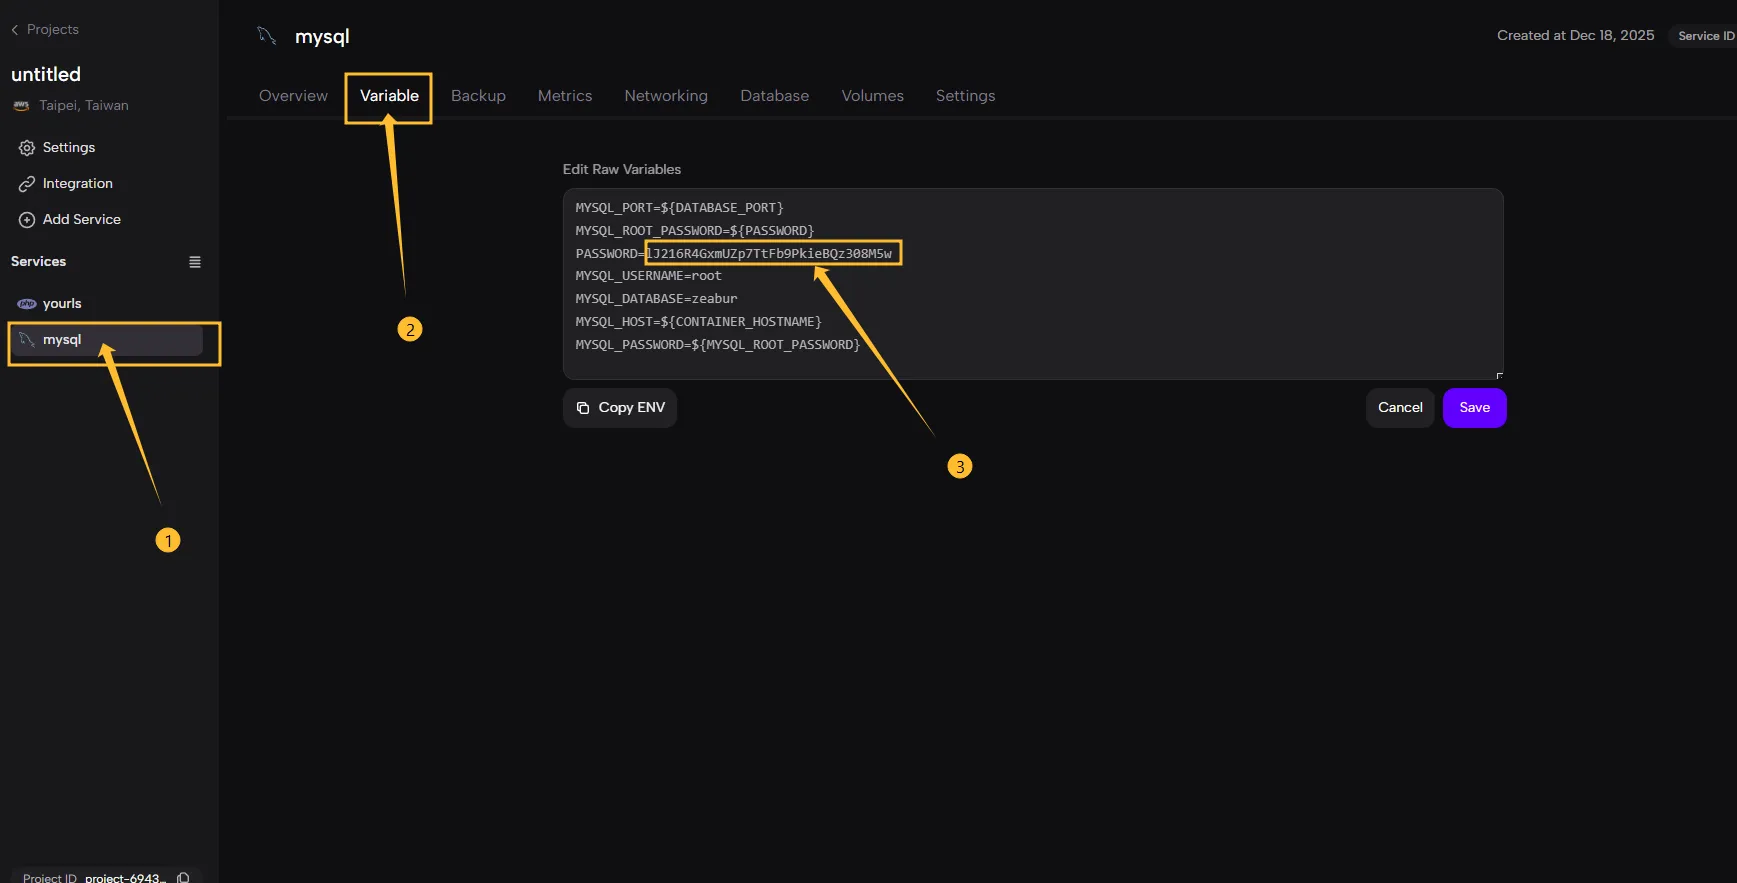Click the copy icon beside Project ID

[183, 877]
